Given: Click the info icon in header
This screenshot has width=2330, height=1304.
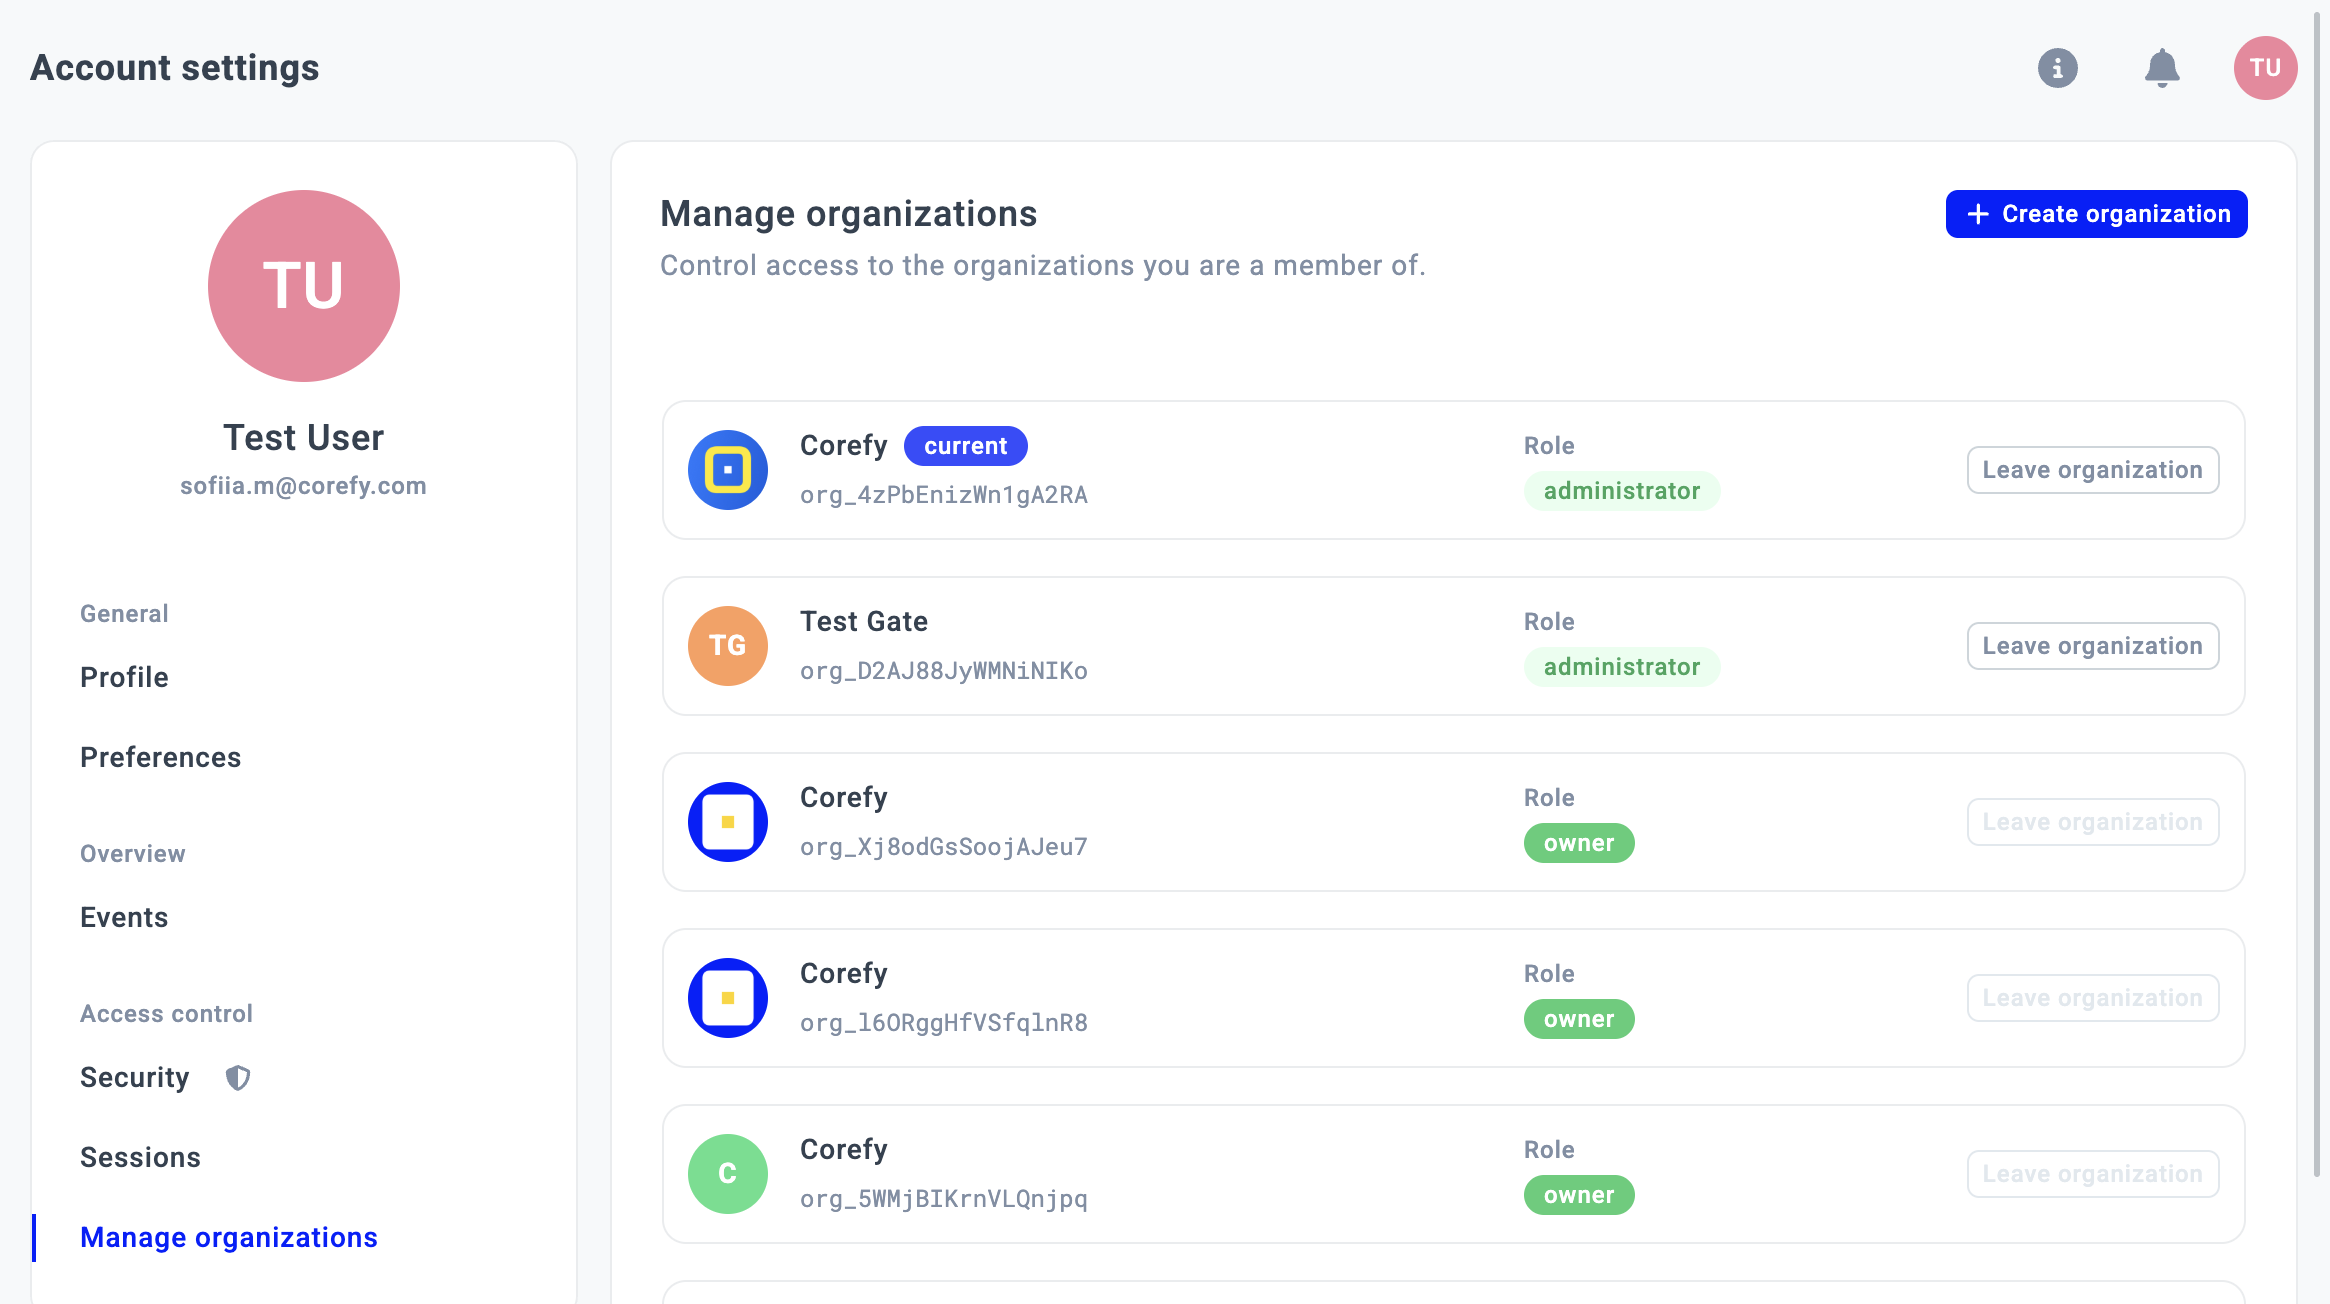Looking at the screenshot, I should (2057, 68).
